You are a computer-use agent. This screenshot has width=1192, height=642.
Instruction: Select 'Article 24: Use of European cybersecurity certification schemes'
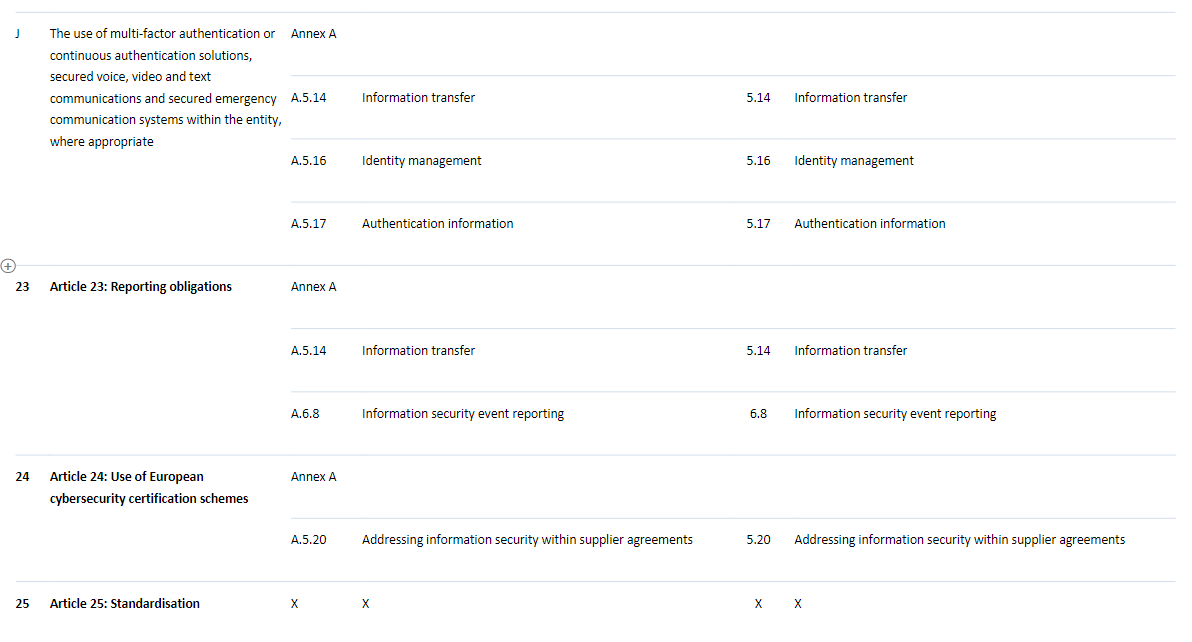tap(148, 487)
